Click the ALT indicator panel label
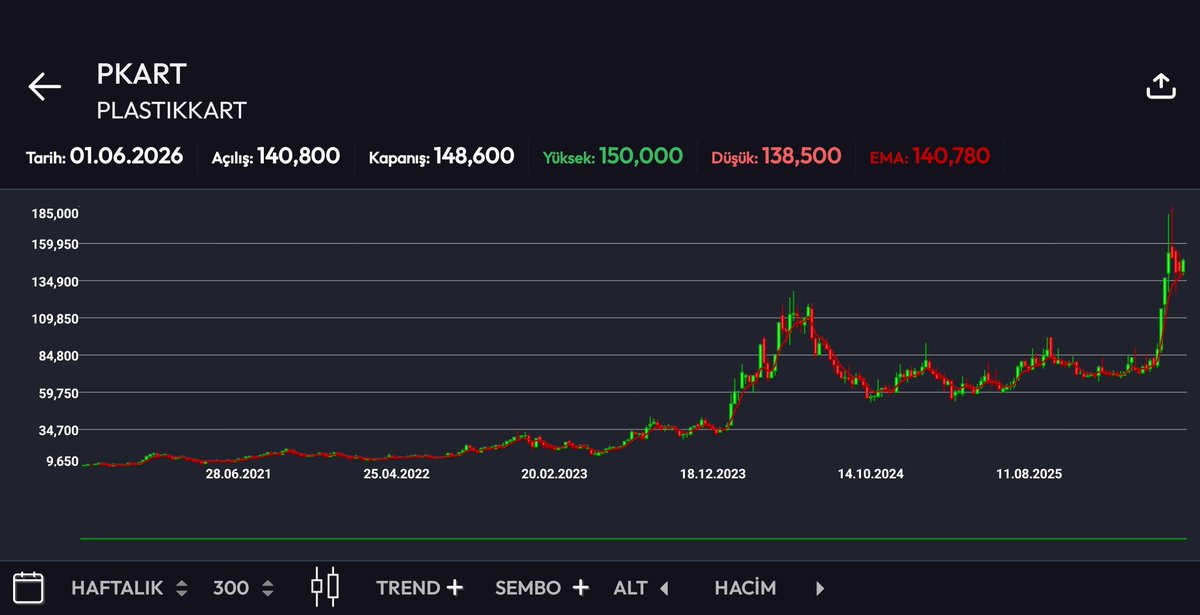 tap(631, 588)
